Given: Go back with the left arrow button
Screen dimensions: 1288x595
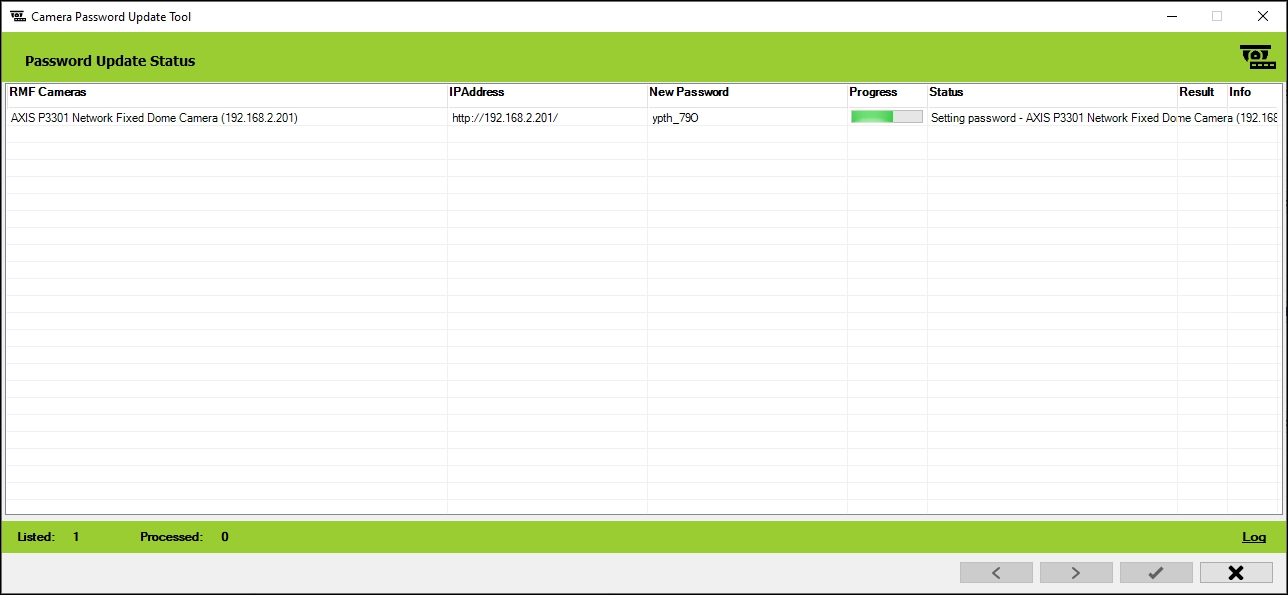Looking at the screenshot, I should [996, 573].
